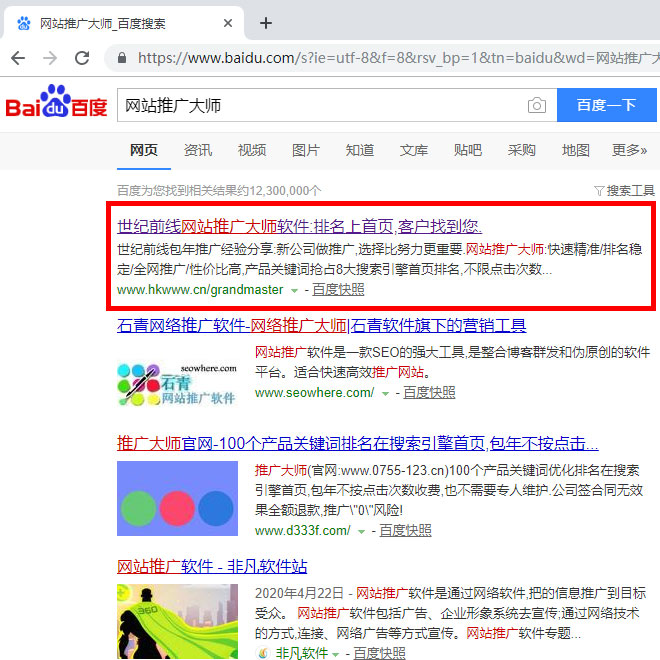Switch to the 贴吧 tab
This screenshot has height=660, width=660.
coord(468,150)
